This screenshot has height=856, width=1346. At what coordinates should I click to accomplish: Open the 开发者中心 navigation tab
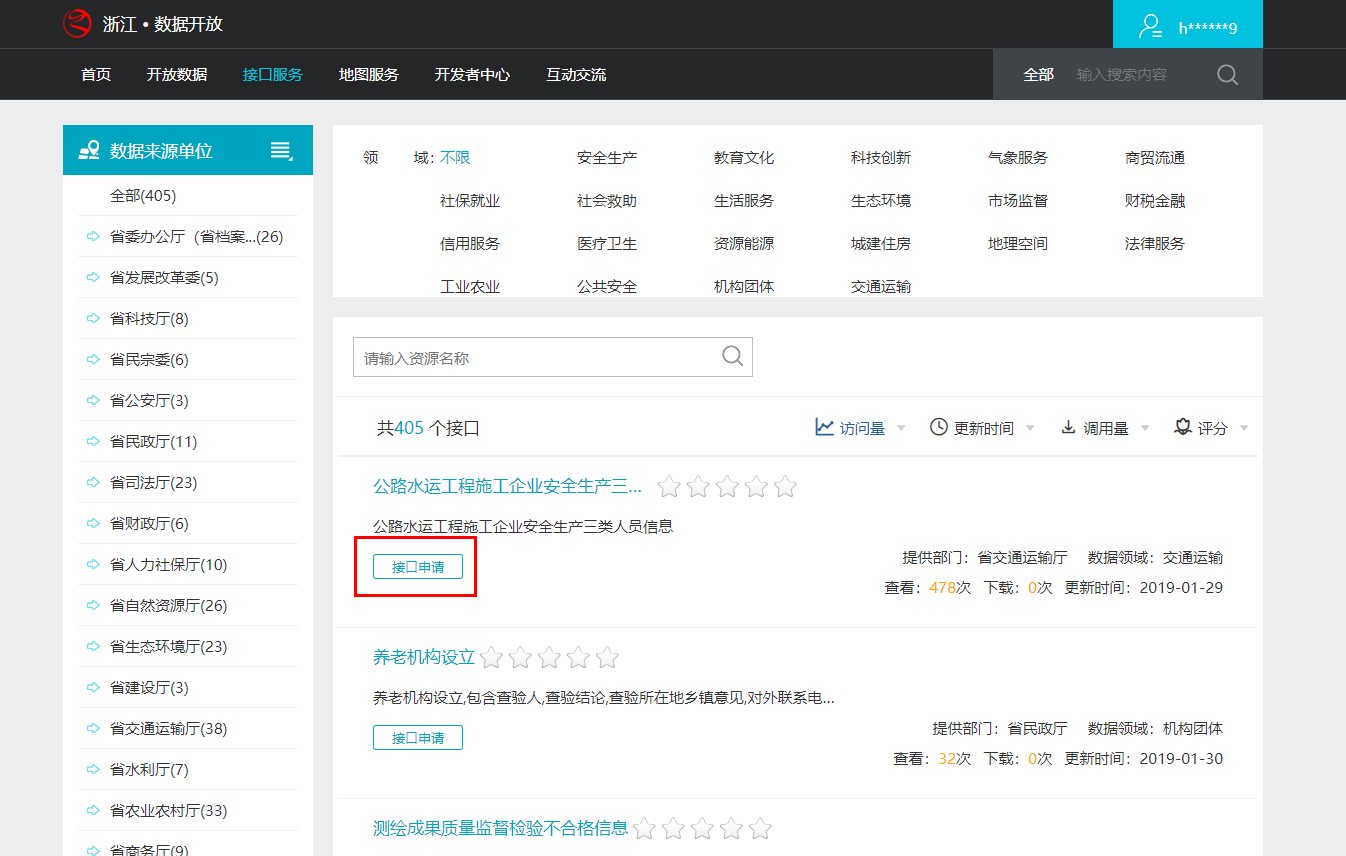coord(472,75)
